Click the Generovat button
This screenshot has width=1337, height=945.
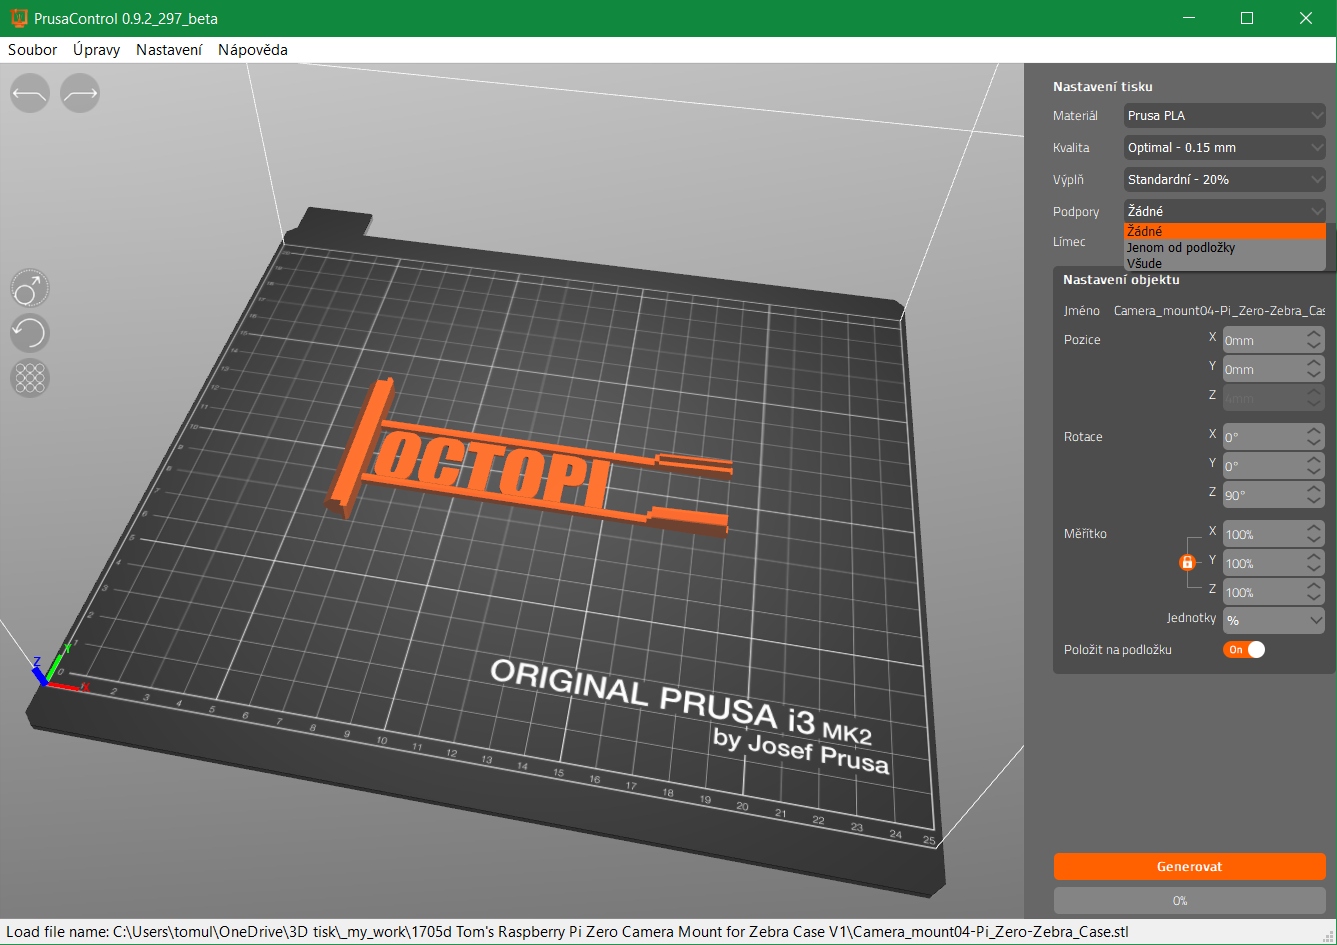coord(1189,867)
